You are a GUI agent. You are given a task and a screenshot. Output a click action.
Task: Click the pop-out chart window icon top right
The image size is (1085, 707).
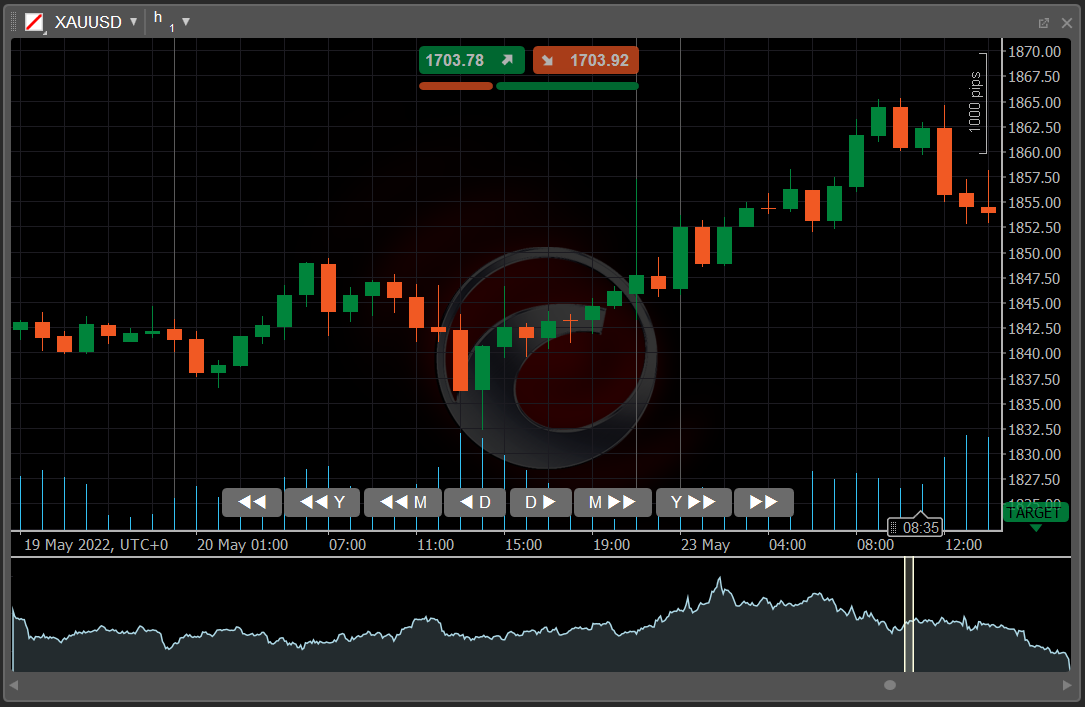point(1044,21)
